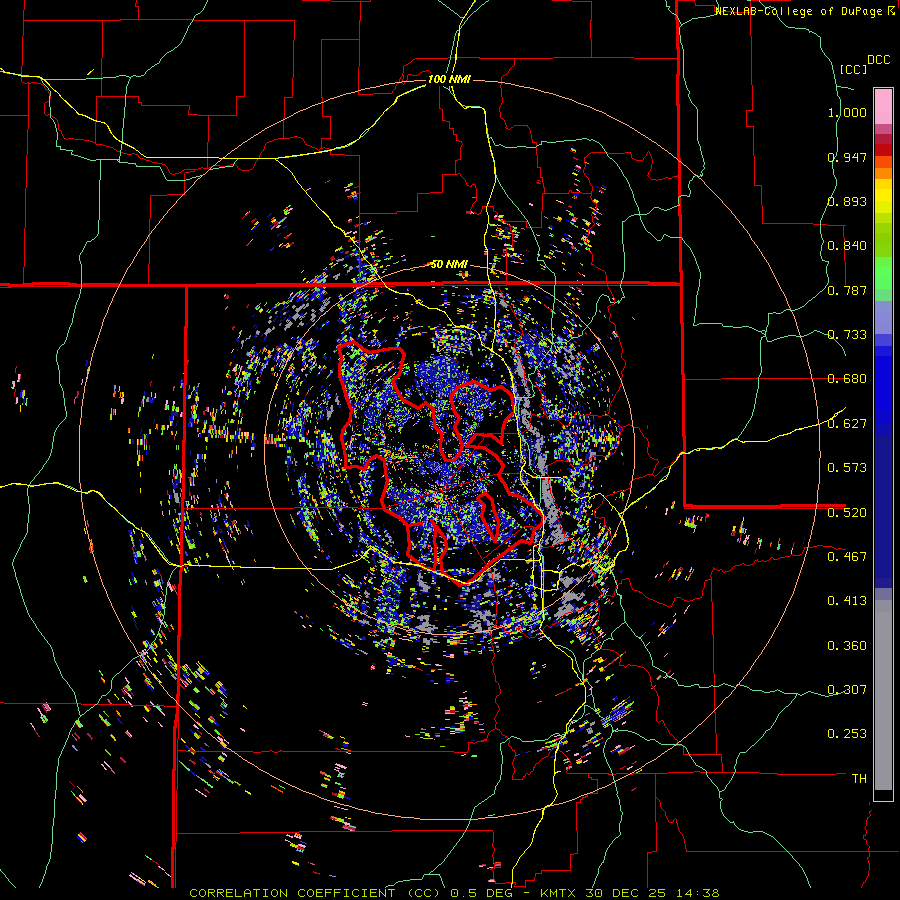Screen dimensions: 900x900
Task: Click the 0.307 legend value
Action: coord(847,690)
